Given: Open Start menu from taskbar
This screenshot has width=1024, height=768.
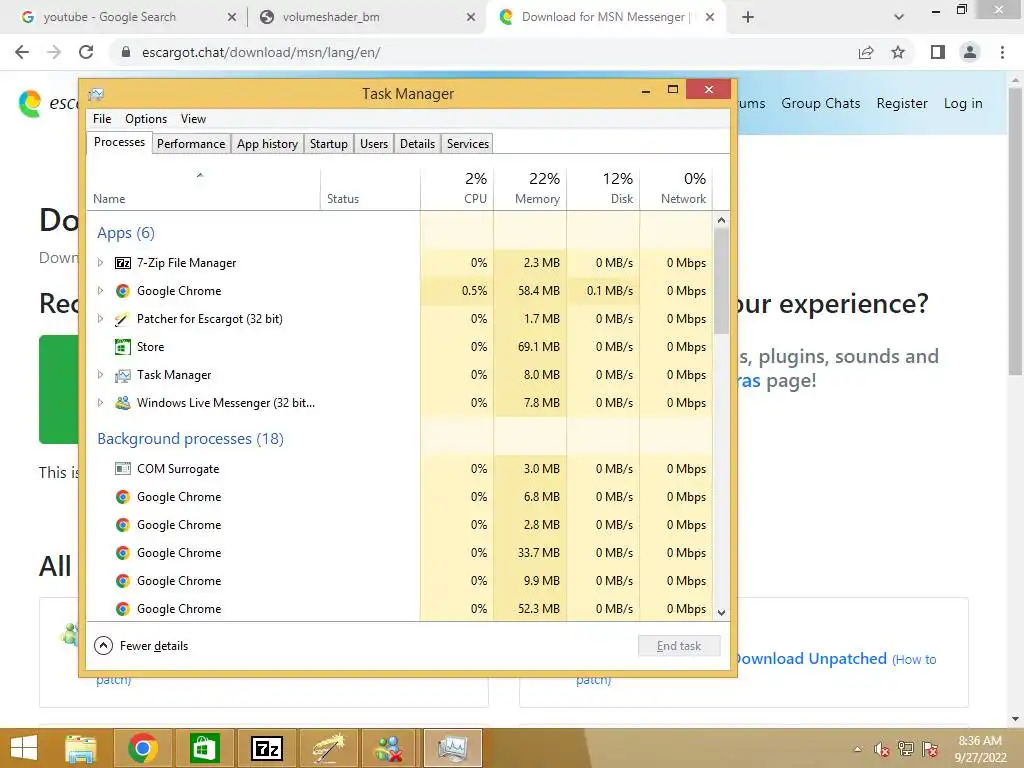Looking at the screenshot, I should coord(25,748).
